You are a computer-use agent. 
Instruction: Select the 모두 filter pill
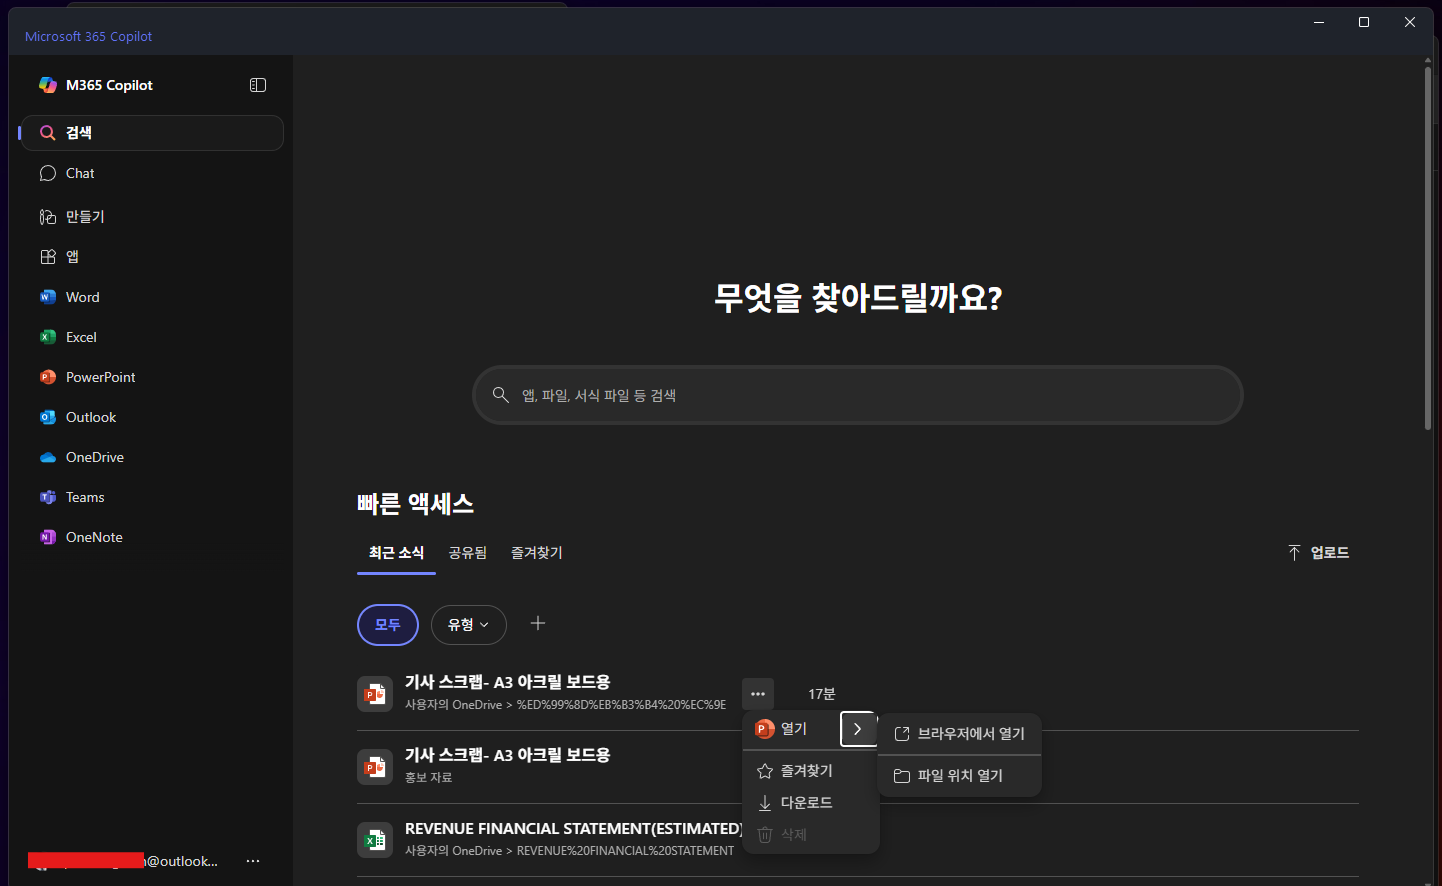(388, 625)
